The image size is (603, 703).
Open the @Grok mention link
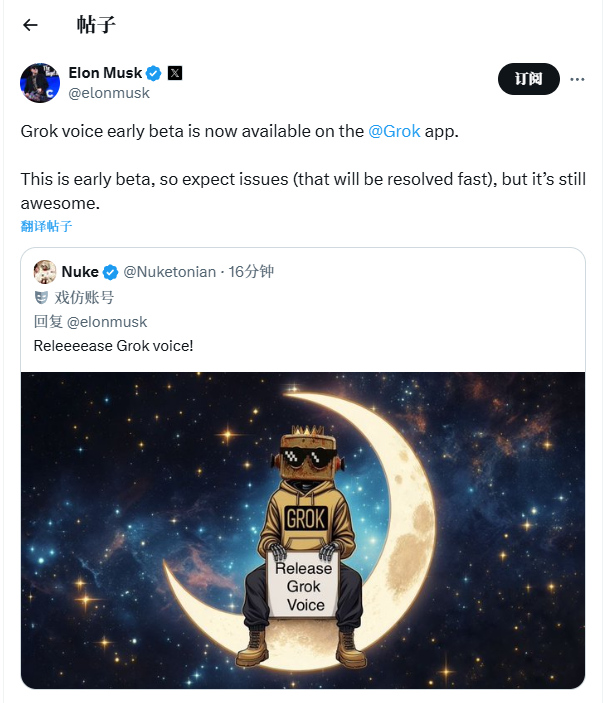[x=394, y=131]
